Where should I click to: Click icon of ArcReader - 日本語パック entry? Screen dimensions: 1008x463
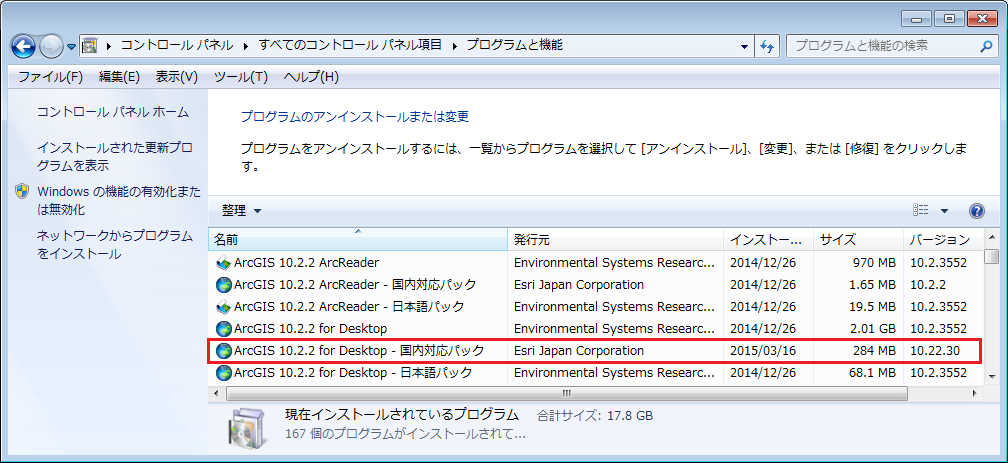click(x=223, y=307)
